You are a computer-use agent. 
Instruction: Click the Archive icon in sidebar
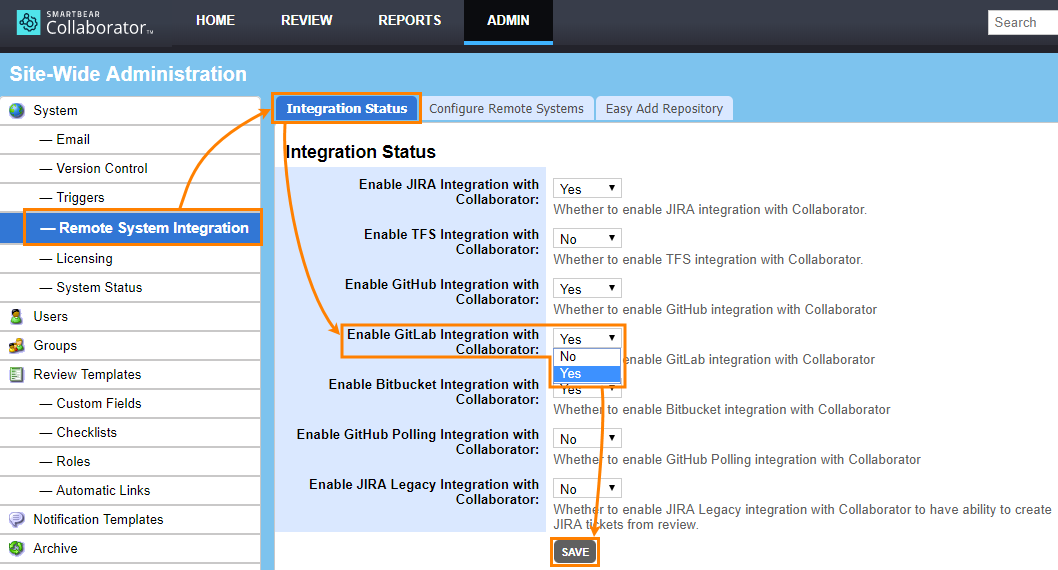[17, 548]
